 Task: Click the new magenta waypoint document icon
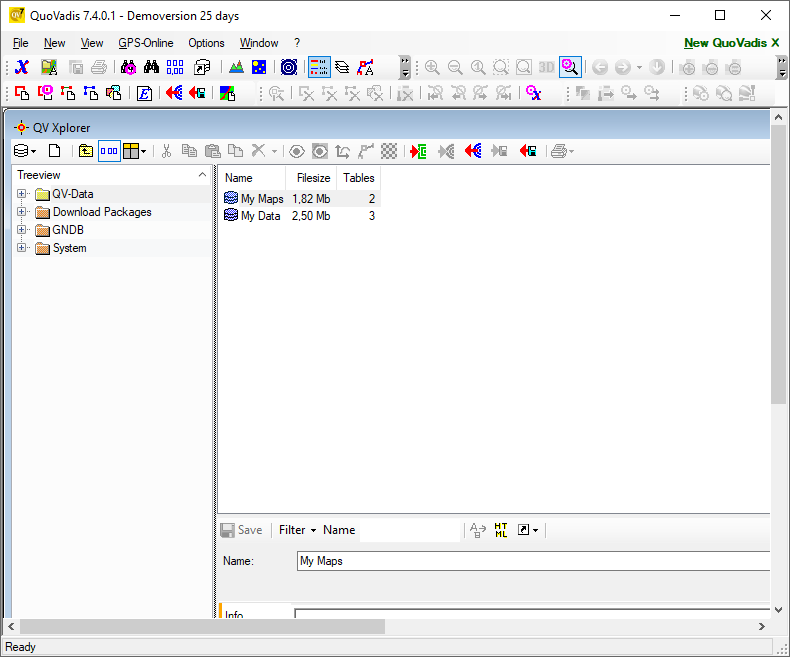[x=45, y=93]
